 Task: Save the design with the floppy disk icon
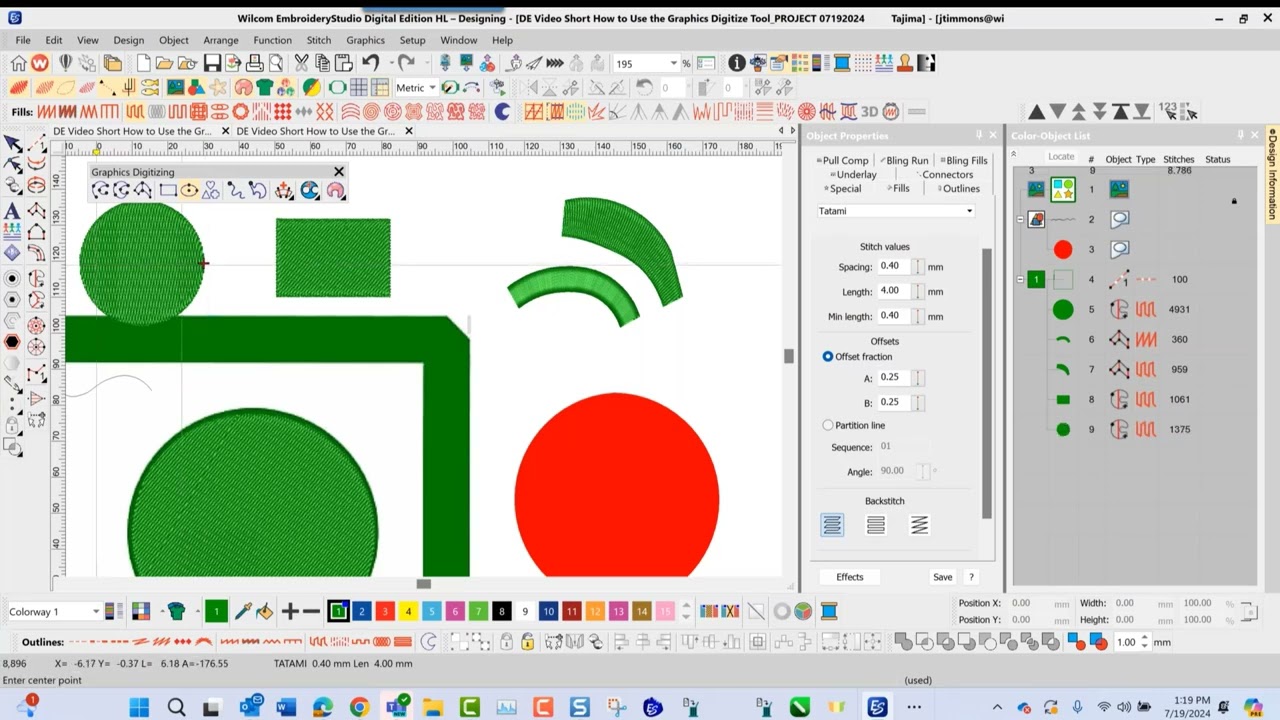click(x=211, y=64)
